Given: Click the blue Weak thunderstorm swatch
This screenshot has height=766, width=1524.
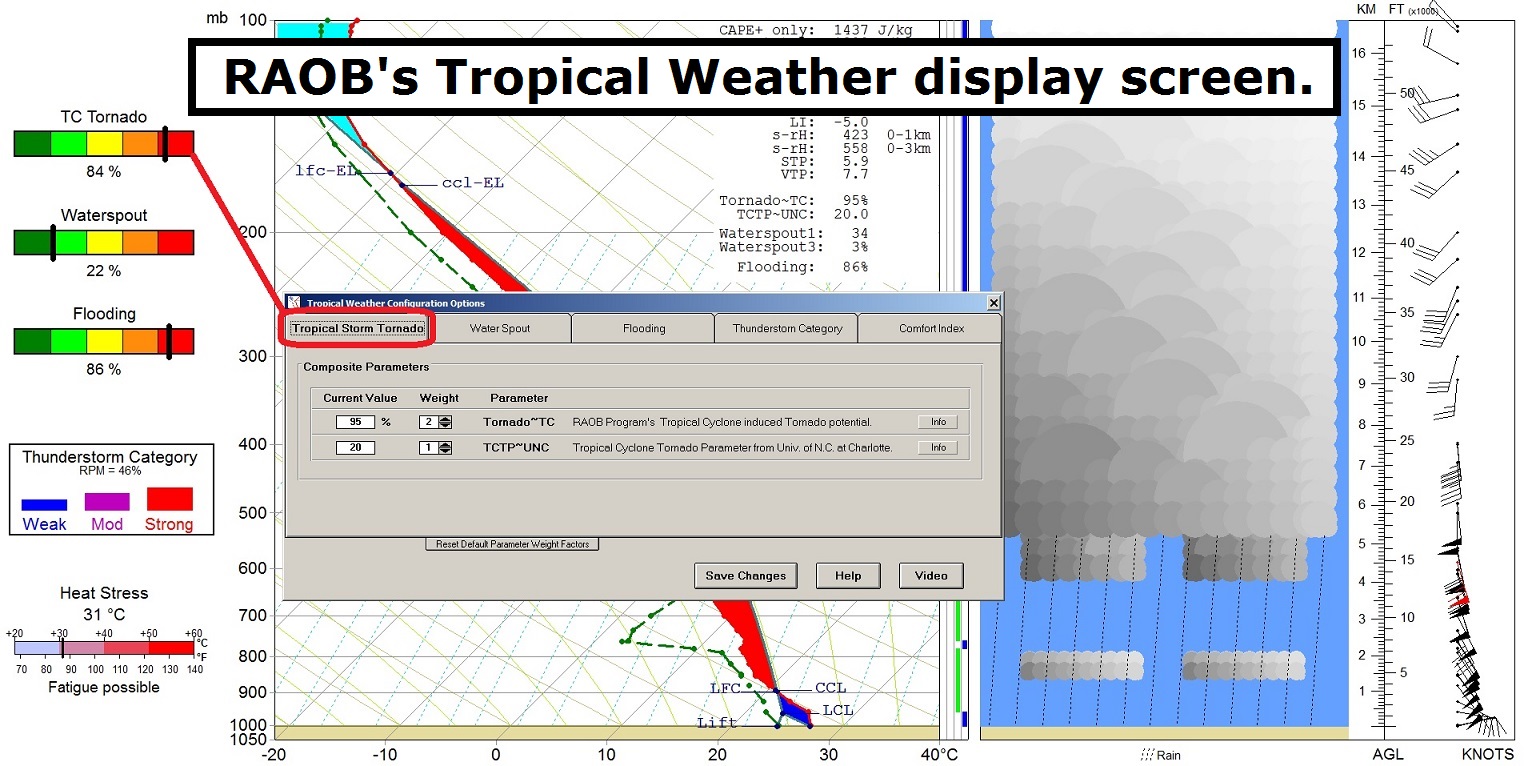Looking at the screenshot, I should [x=44, y=505].
